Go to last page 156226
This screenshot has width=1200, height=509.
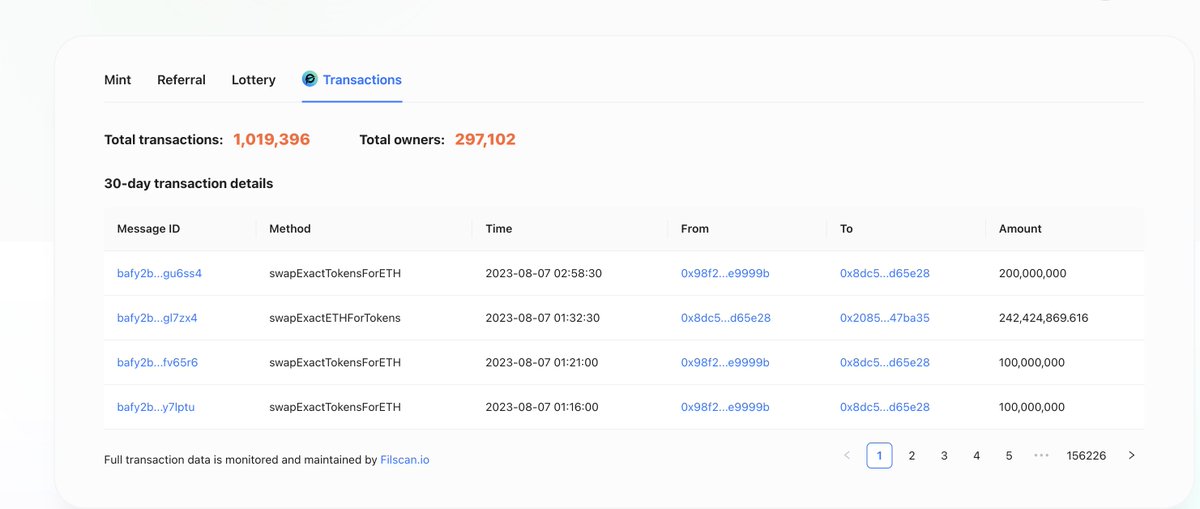pos(1086,455)
